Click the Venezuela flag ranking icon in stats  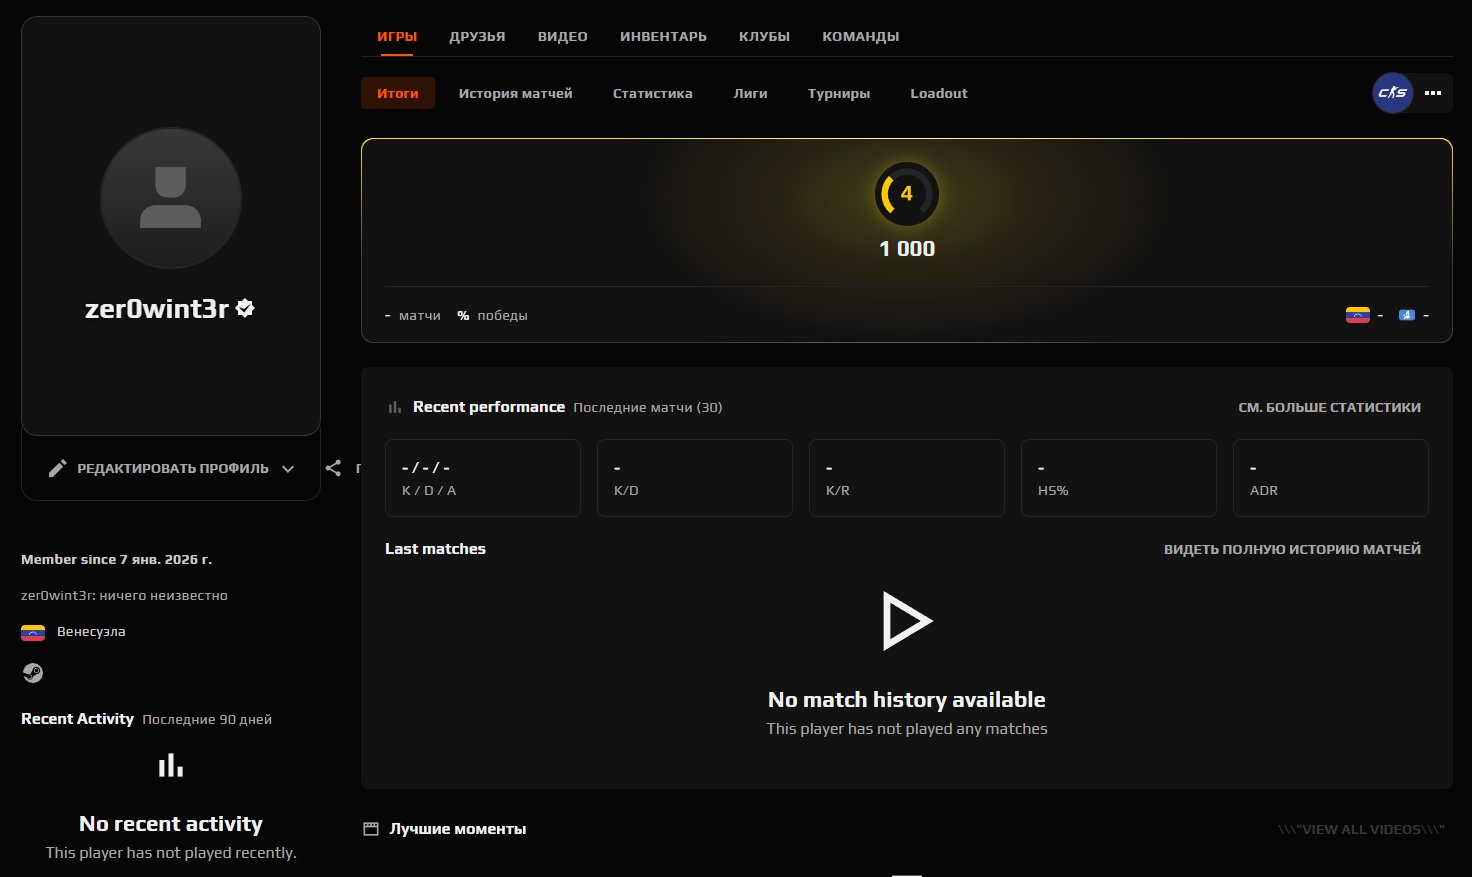[1357, 315]
